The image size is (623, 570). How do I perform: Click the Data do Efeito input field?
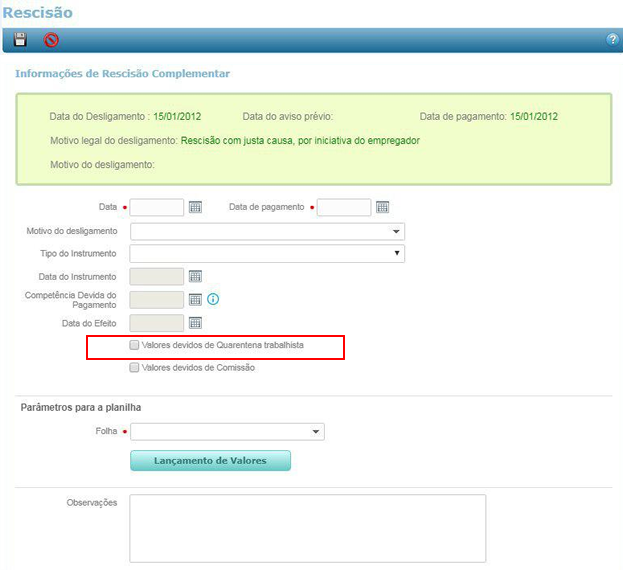tap(157, 323)
